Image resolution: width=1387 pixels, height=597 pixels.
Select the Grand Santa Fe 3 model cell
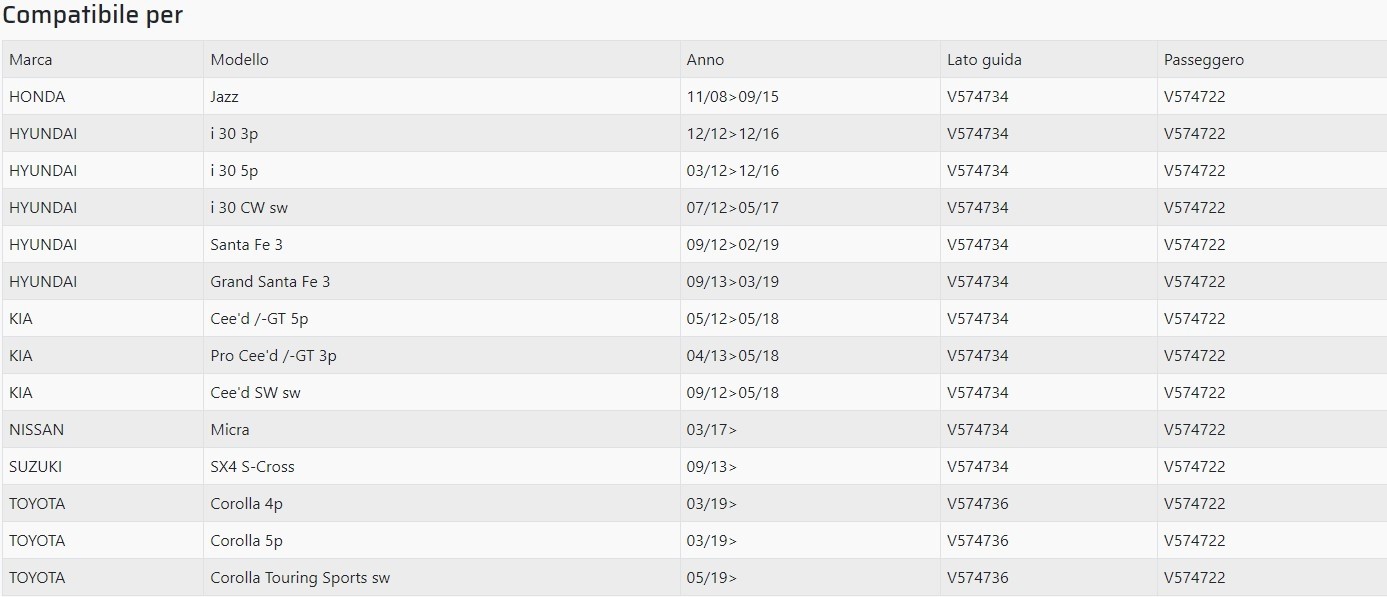[x=270, y=282]
